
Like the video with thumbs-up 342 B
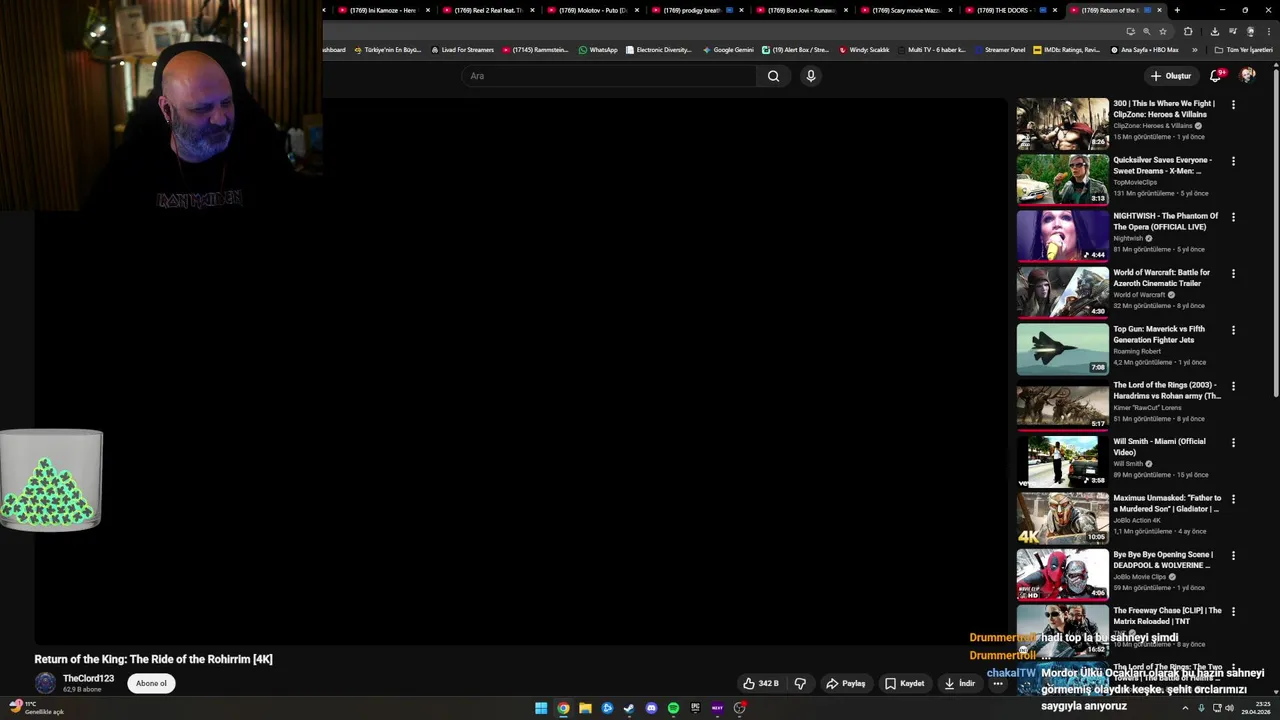pos(761,684)
